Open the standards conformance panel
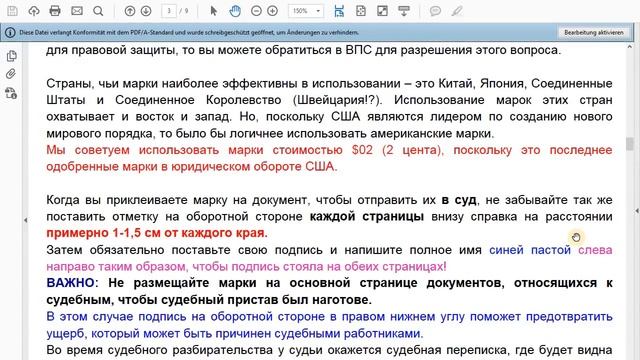Viewport: 640px width, 360px height. (x=11, y=93)
